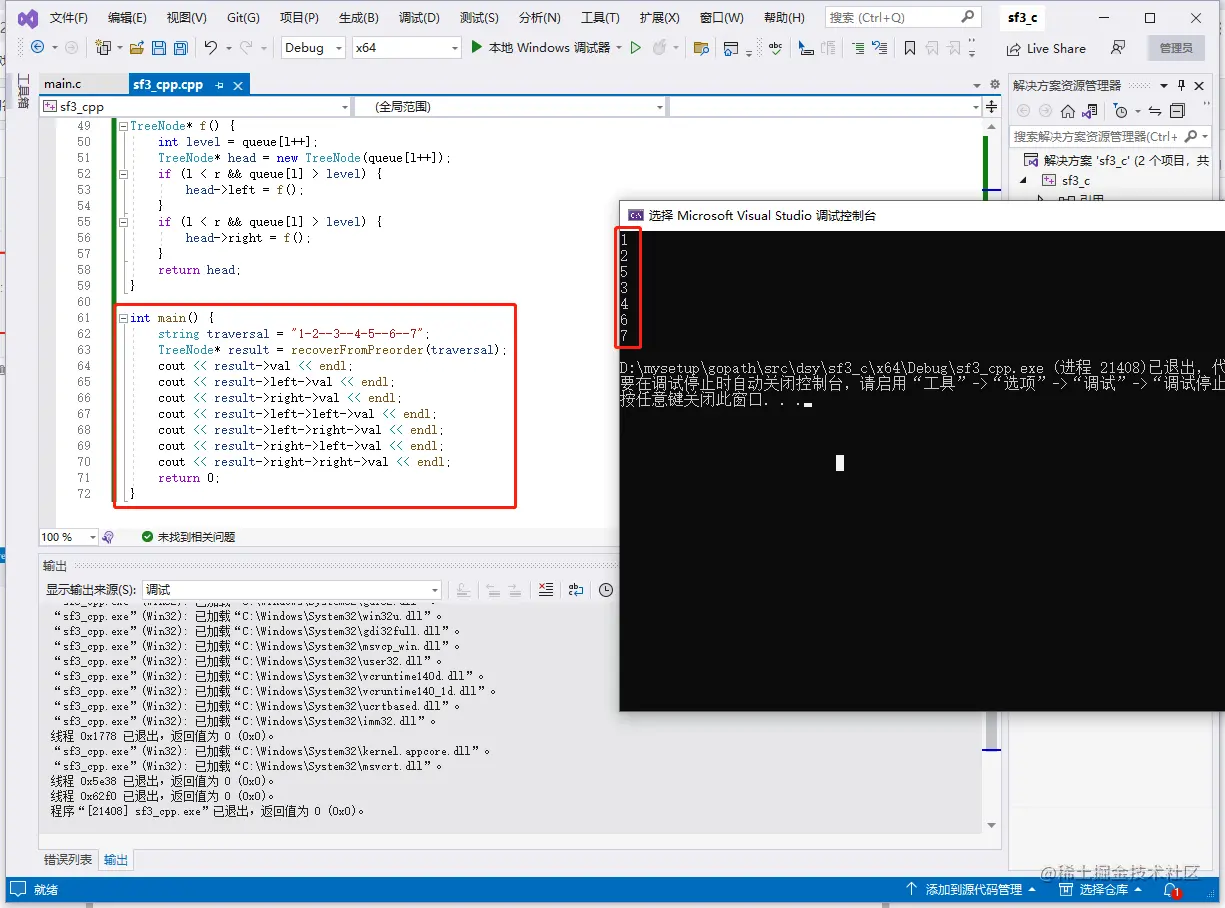Collapse the sf3_c project tree node

click(x=1023, y=181)
